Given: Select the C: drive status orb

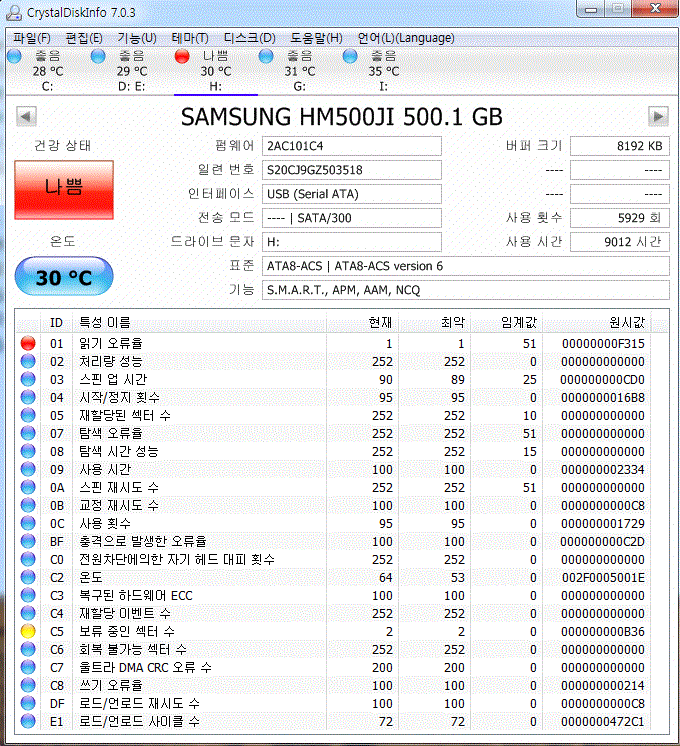Looking at the screenshot, I should (x=15, y=56).
